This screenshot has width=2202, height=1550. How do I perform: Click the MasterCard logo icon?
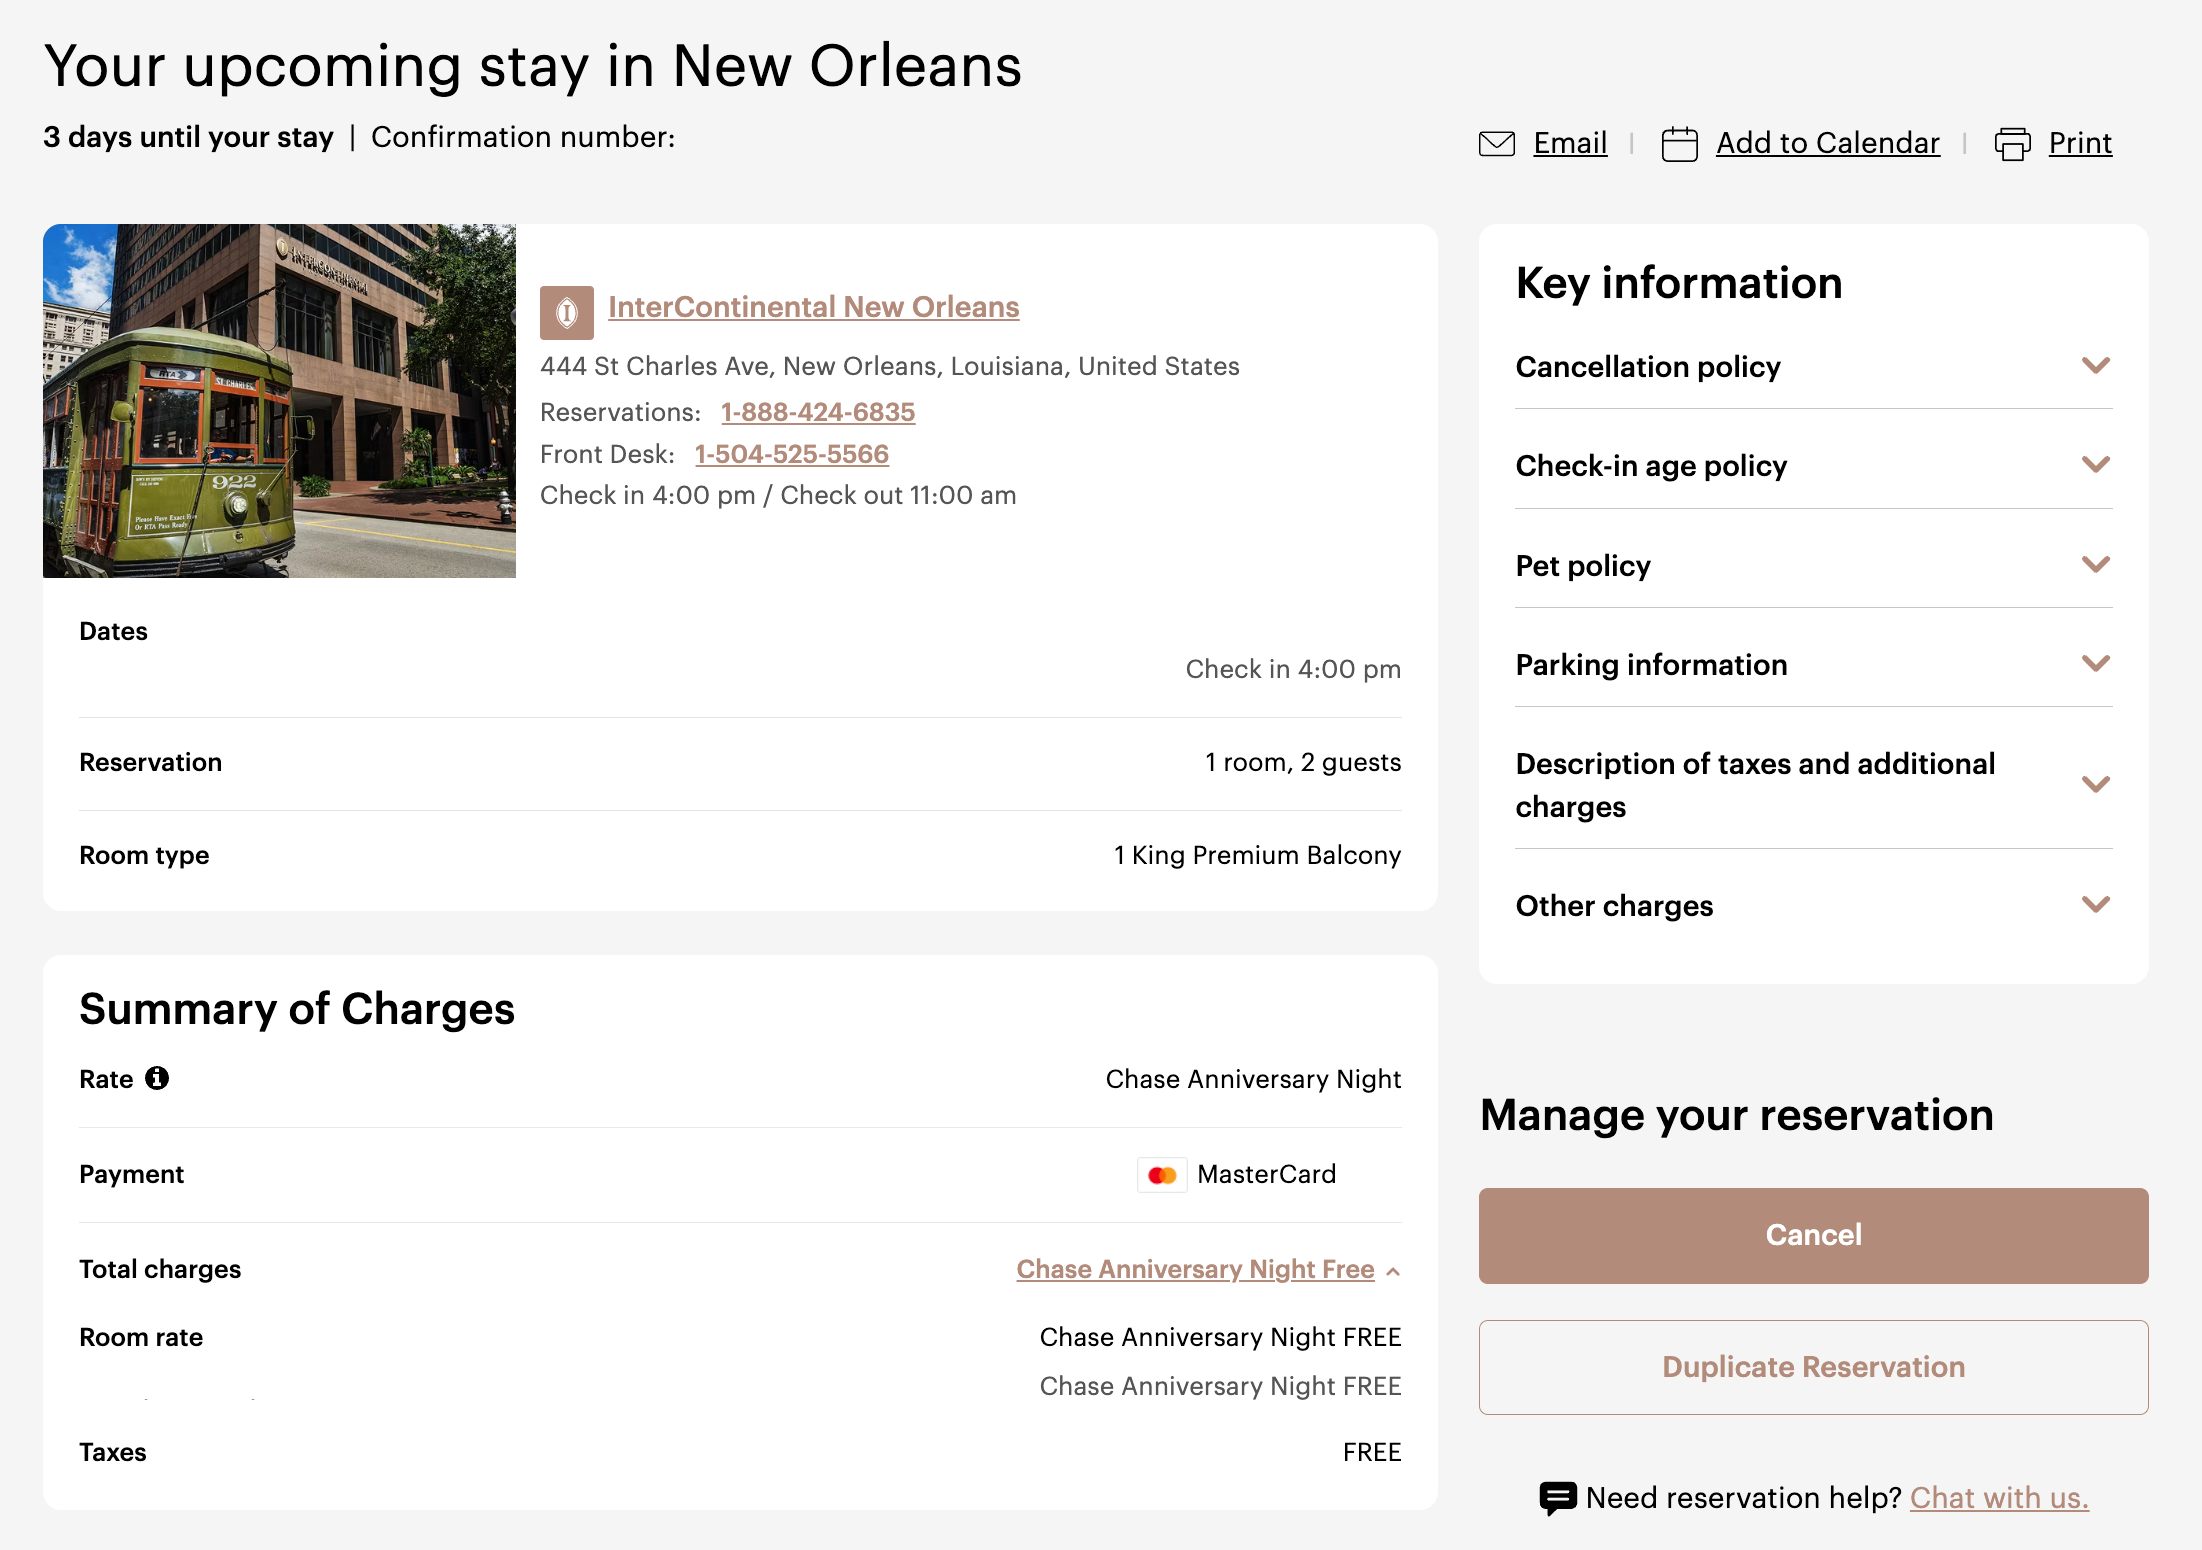point(1162,1175)
